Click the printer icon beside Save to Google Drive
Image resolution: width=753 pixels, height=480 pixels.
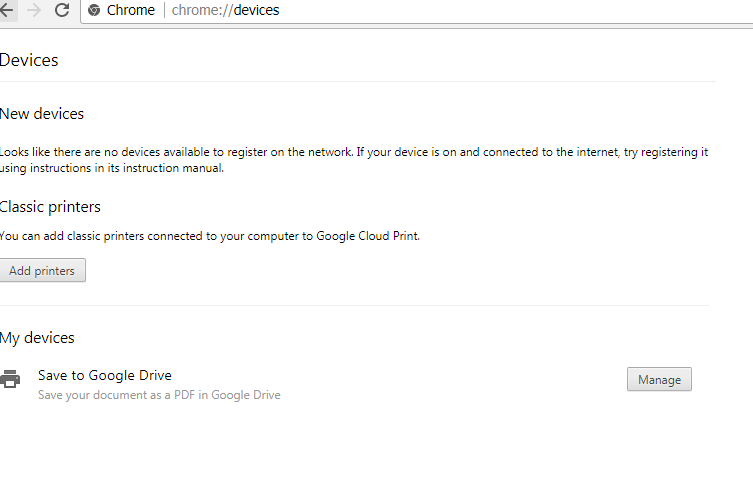coord(10,379)
